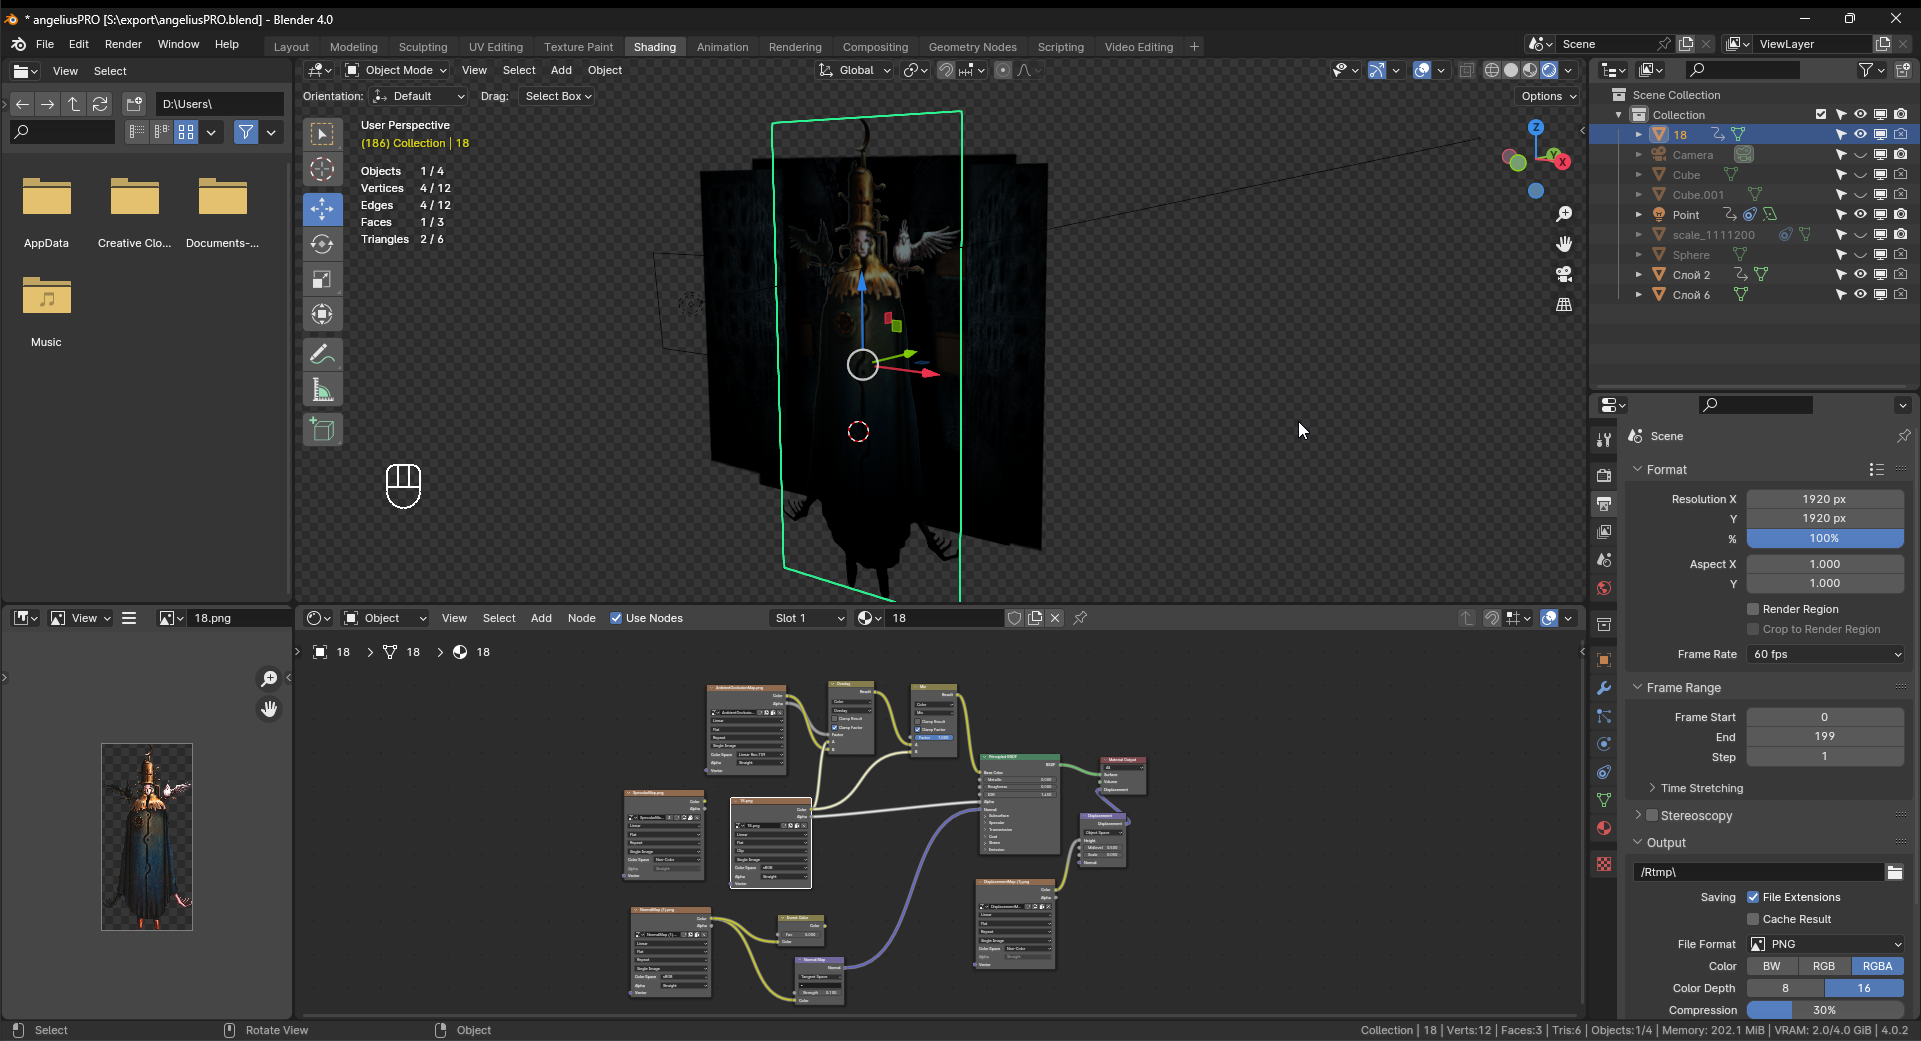Activate the Scale tool
This screenshot has height=1041, width=1921.
coord(322,279)
